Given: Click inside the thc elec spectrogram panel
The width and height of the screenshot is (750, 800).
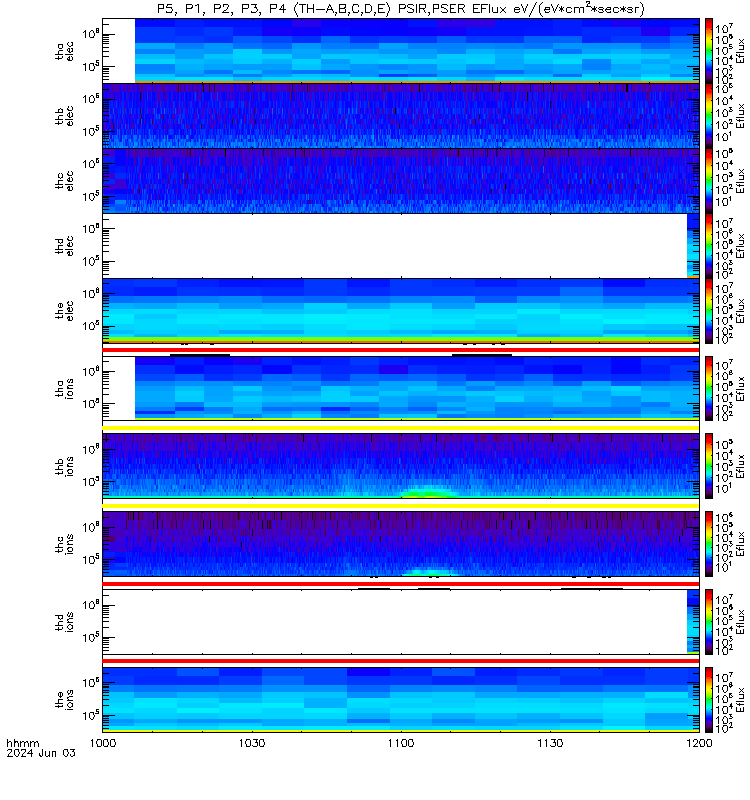Looking at the screenshot, I should [x=401, y=180].
